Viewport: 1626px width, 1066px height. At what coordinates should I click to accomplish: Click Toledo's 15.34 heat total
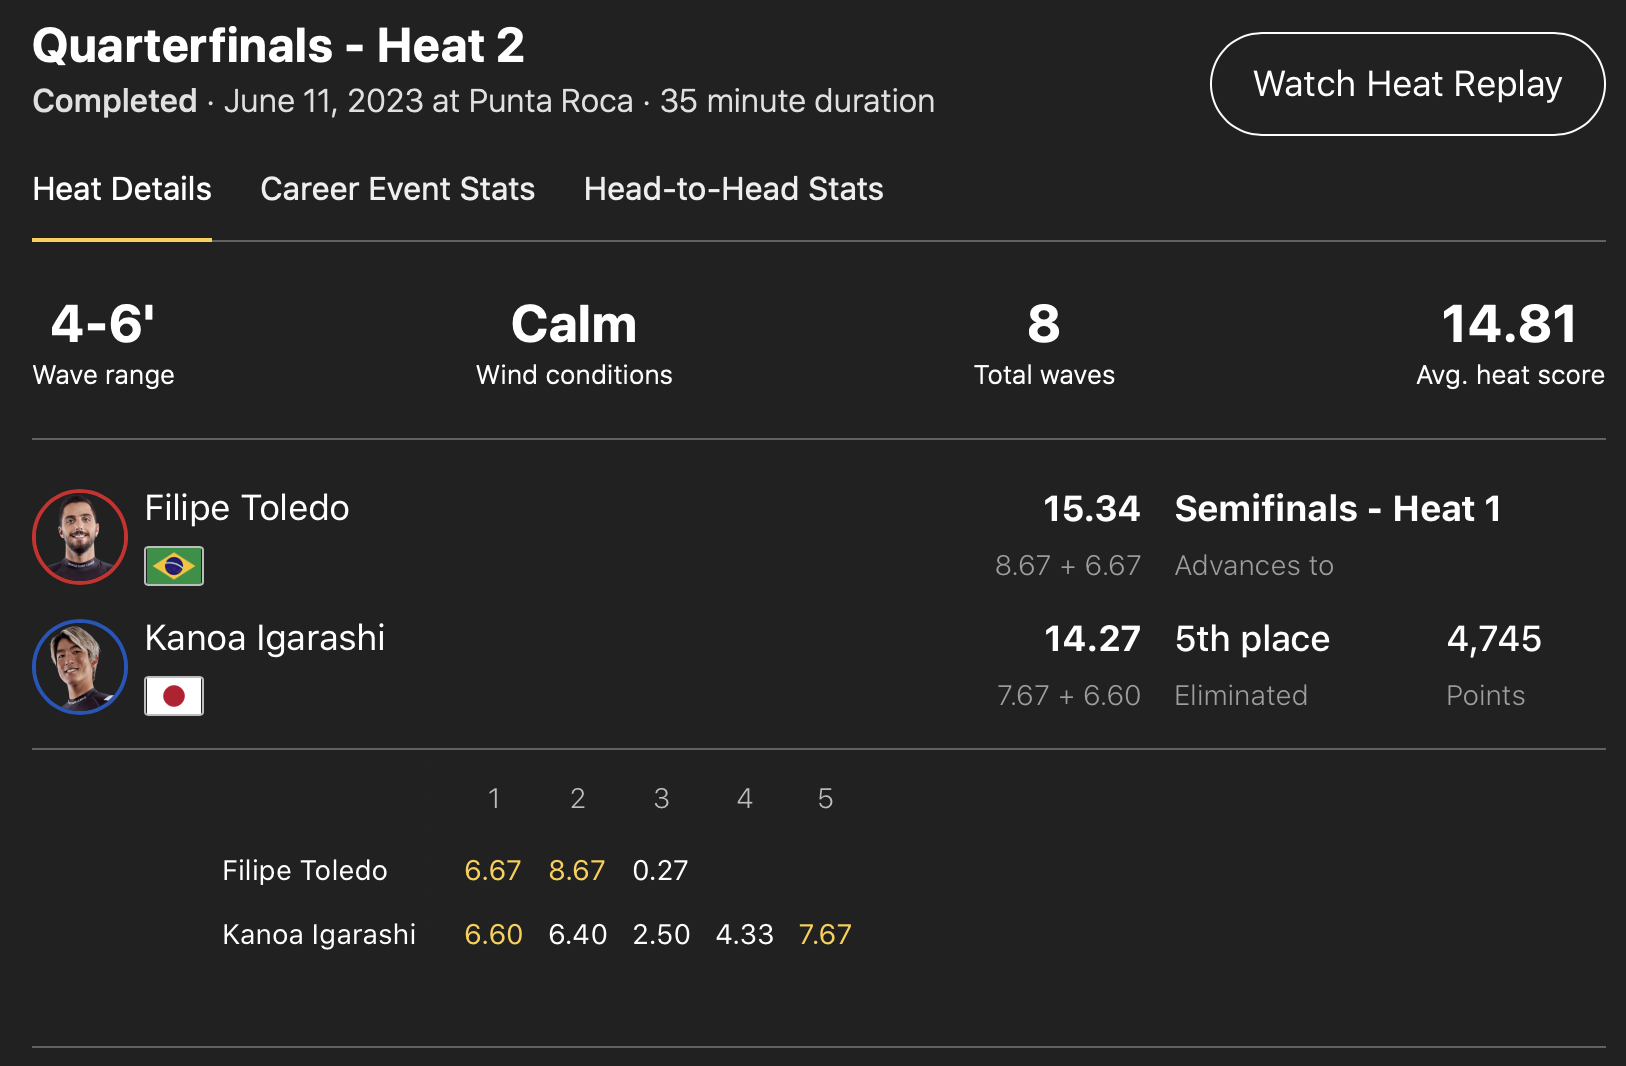(x=1091, y=509)
